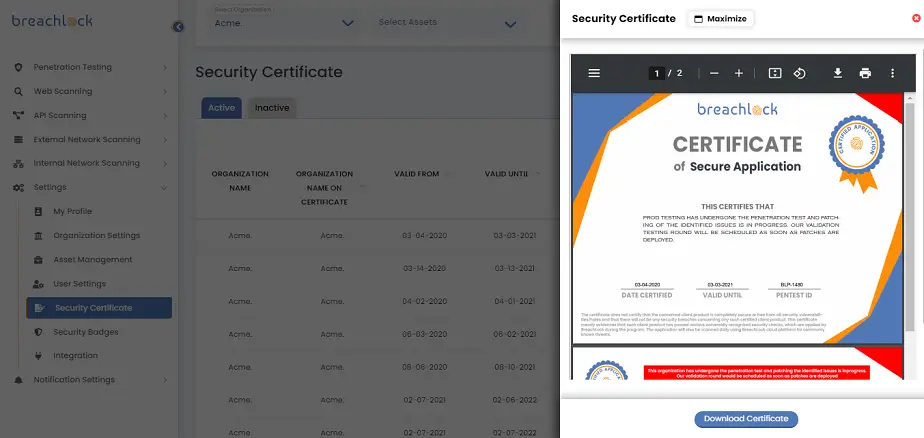Open User Settings

pyautogui.click(x=80, y=284)
